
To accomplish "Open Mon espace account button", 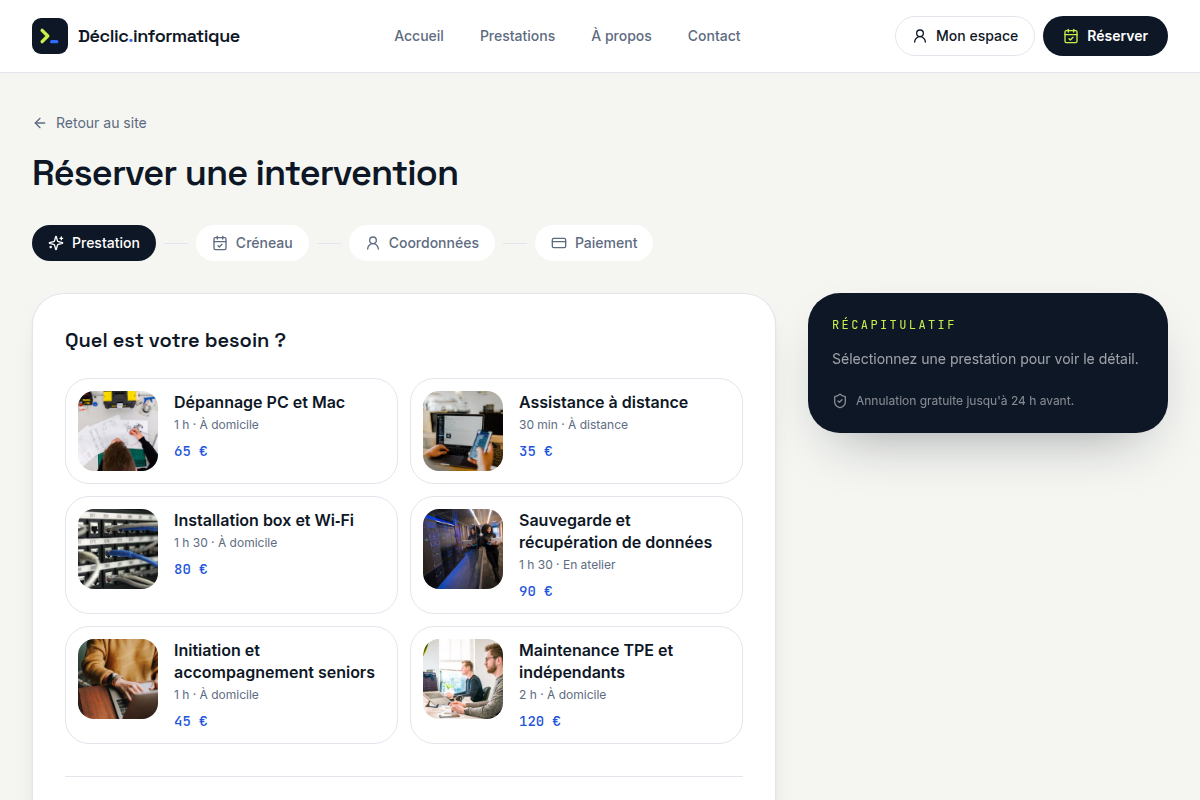I will click(x=965, y=36).
